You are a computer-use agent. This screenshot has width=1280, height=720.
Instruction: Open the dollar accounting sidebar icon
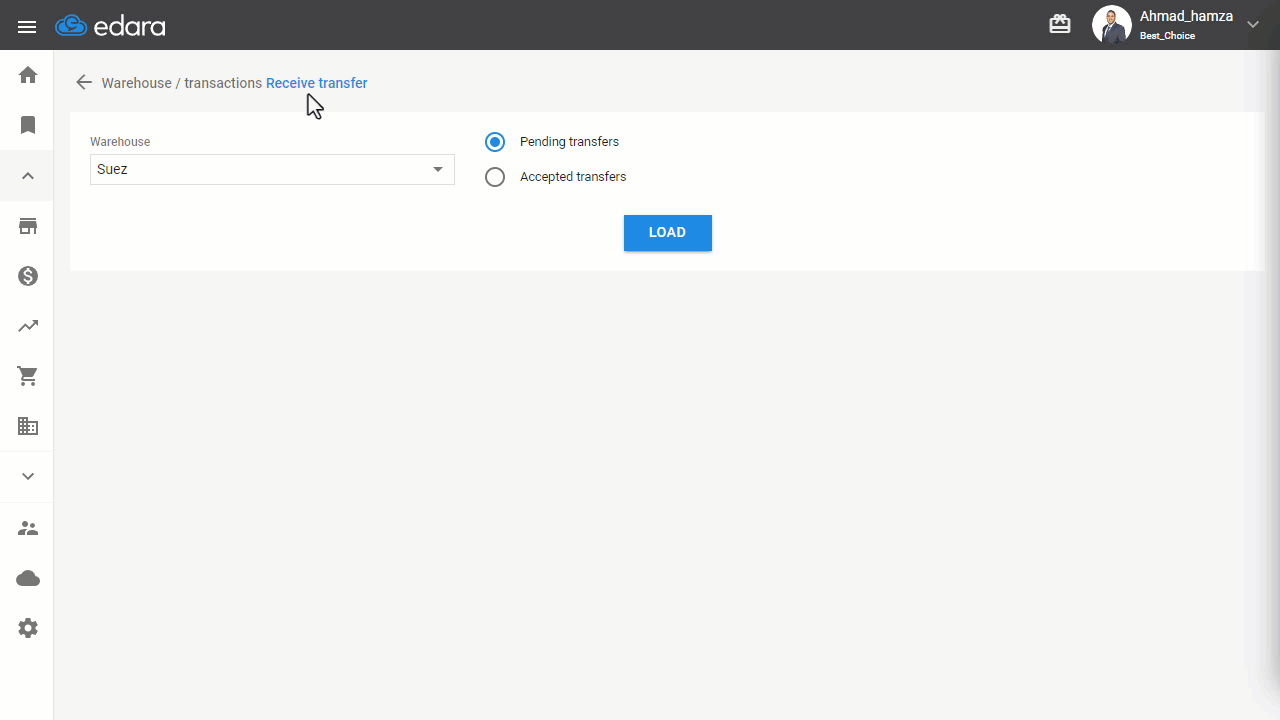coord(28,276)
